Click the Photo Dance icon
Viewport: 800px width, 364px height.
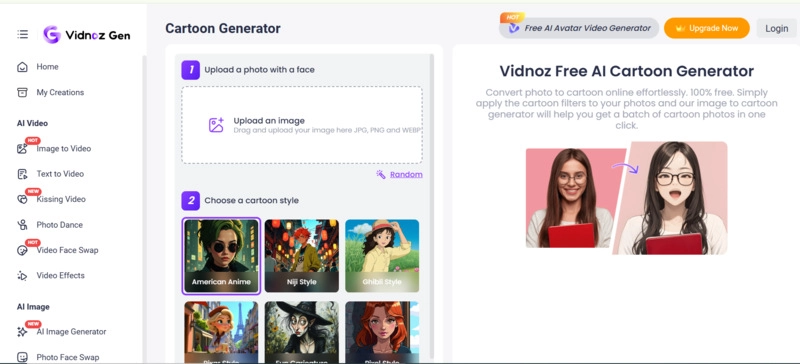pos(22,225)
